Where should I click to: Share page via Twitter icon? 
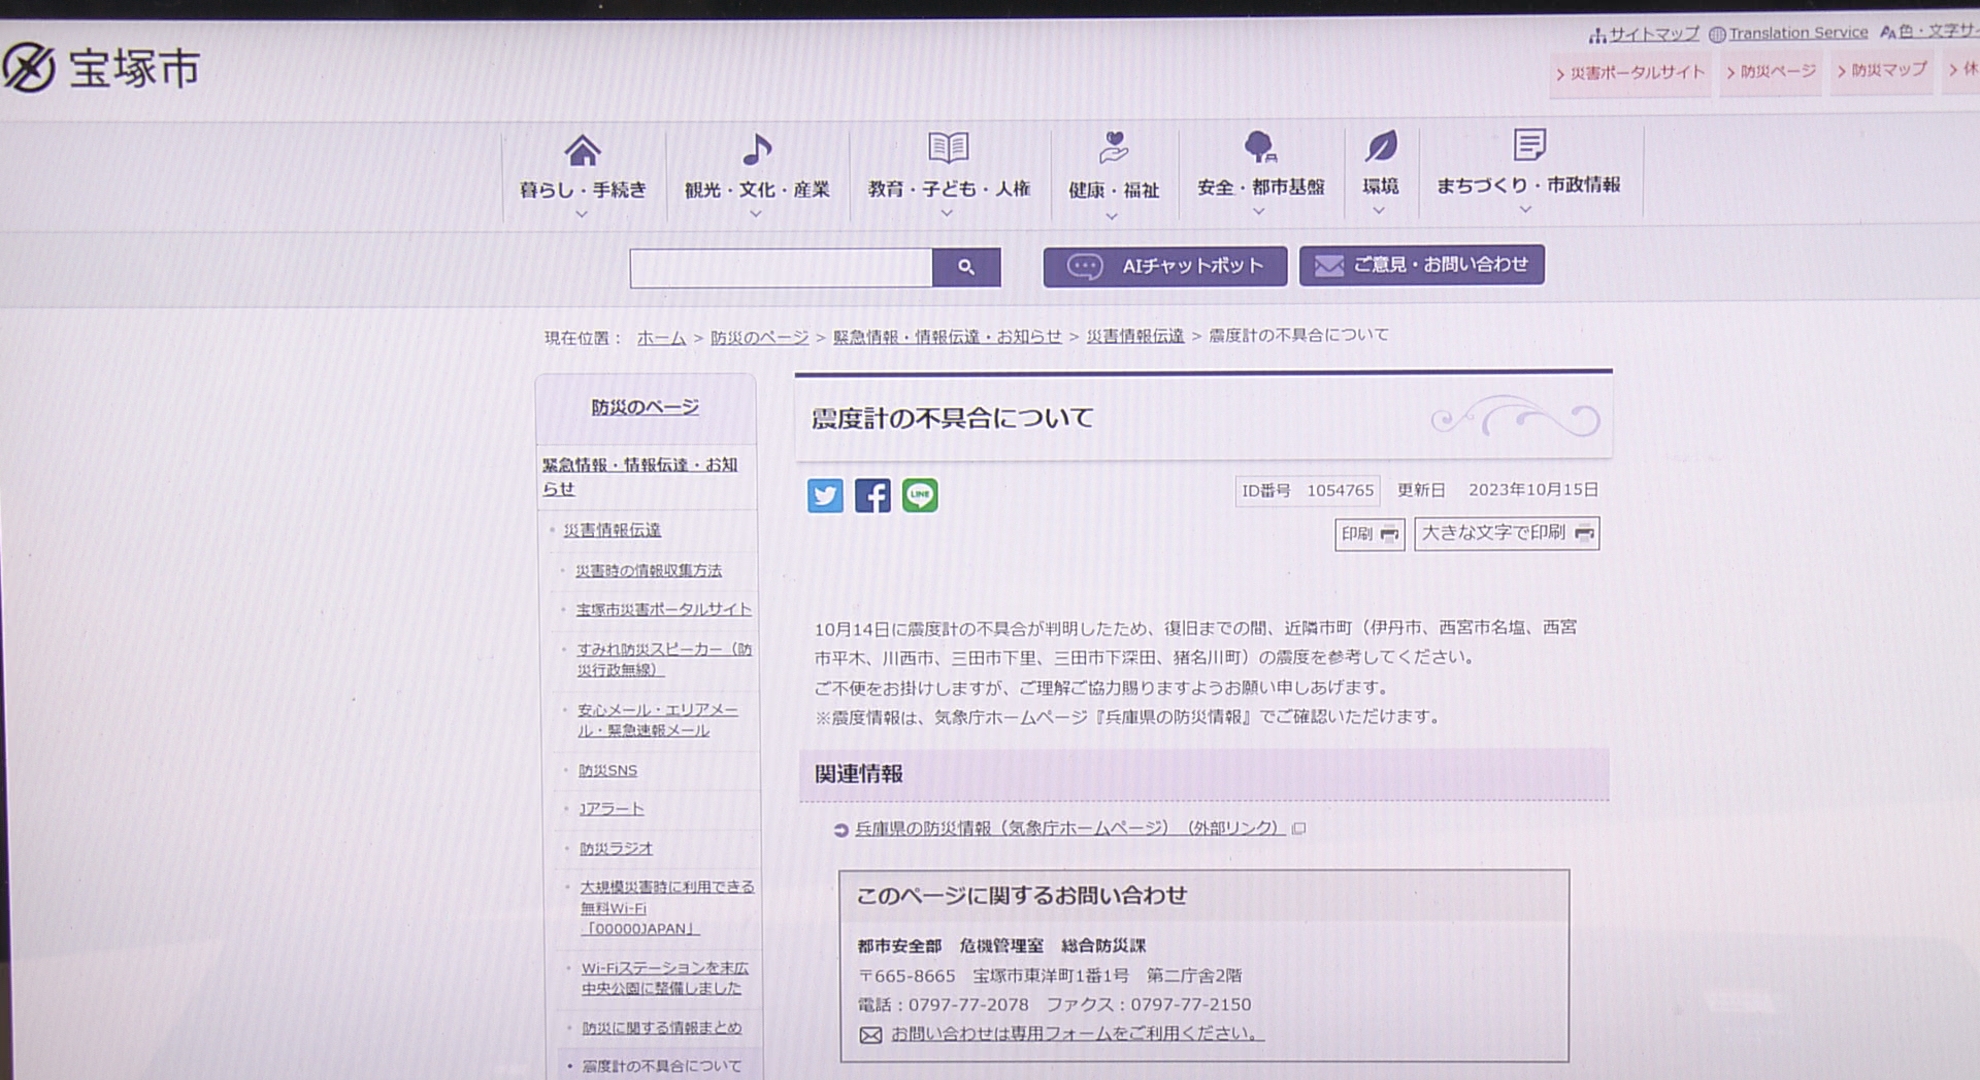(825, 496)
